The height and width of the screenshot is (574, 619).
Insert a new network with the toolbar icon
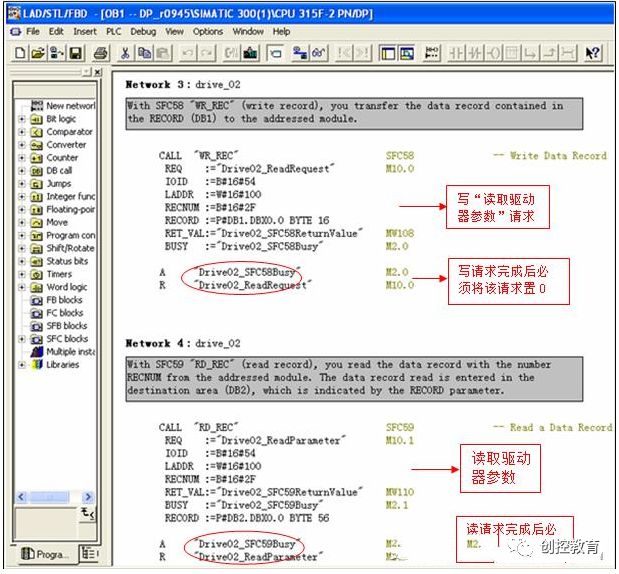click(431, 53)
